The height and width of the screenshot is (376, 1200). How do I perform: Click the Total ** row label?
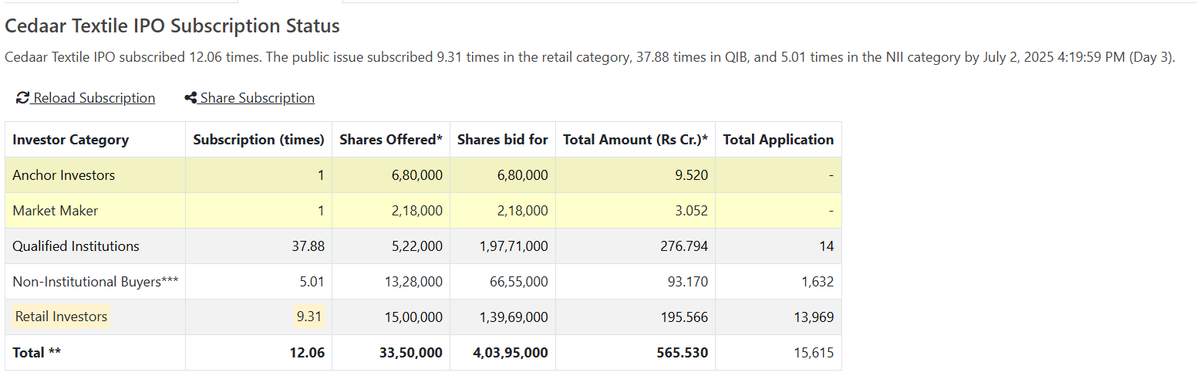point(38,353)
